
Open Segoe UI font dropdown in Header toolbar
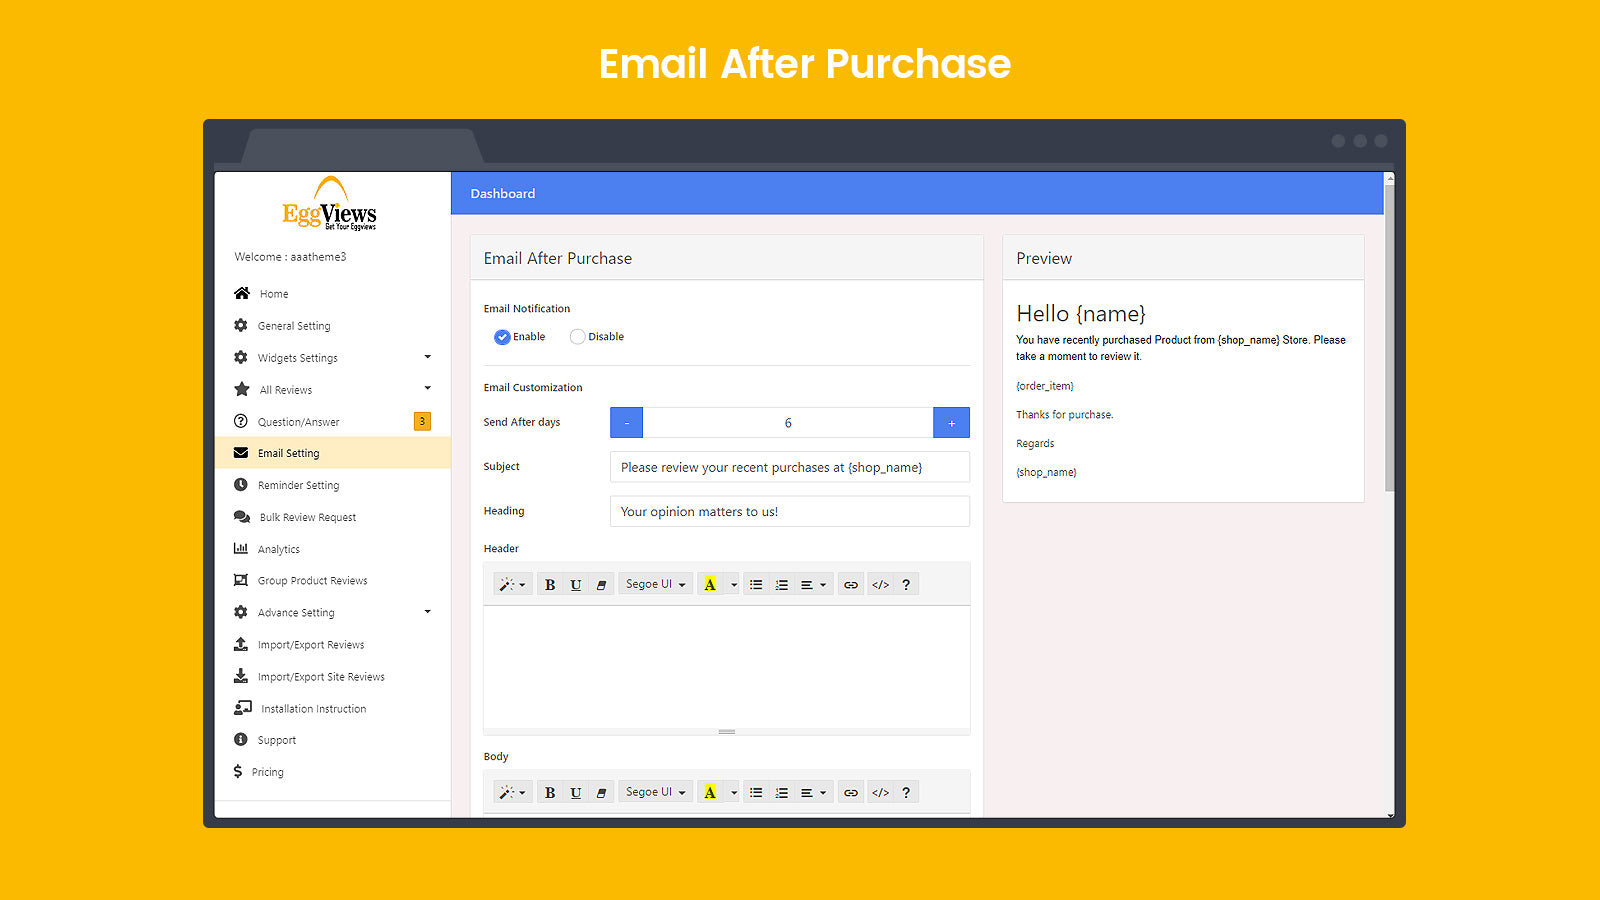(655, 585)
